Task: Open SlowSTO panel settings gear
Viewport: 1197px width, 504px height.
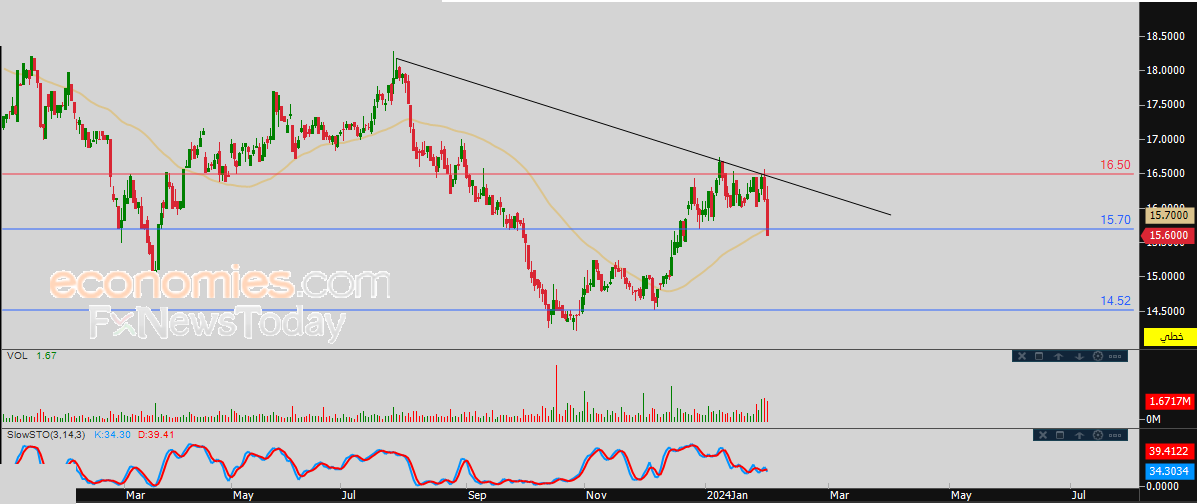Action: tap(1098, 435)
